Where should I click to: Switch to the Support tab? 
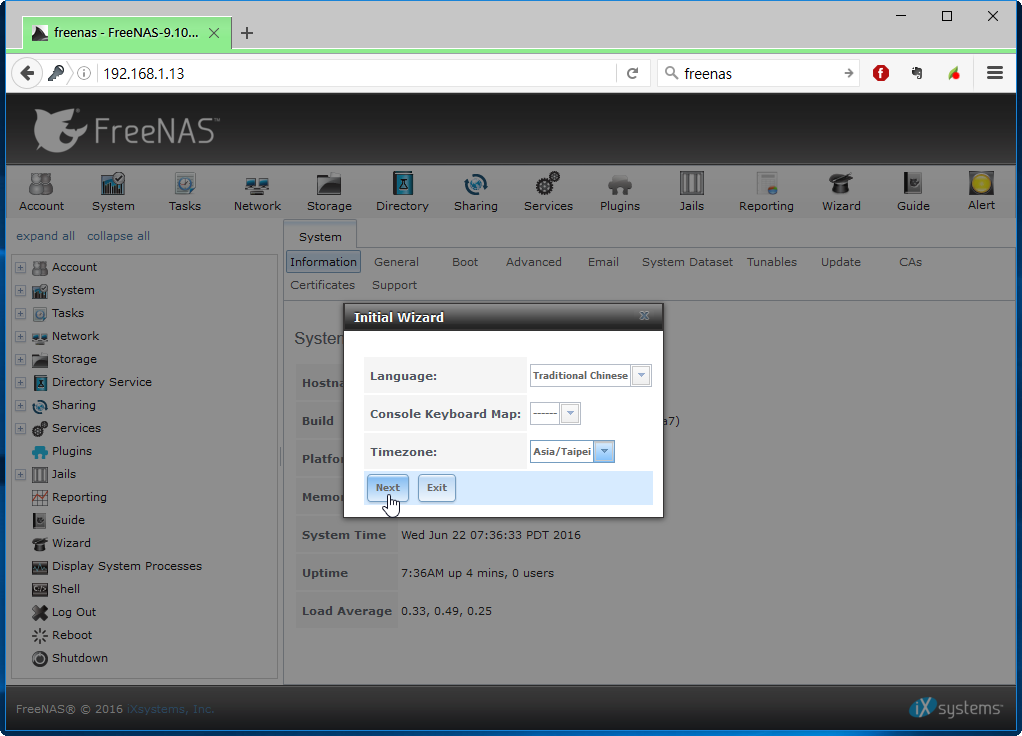click(394, 285)
